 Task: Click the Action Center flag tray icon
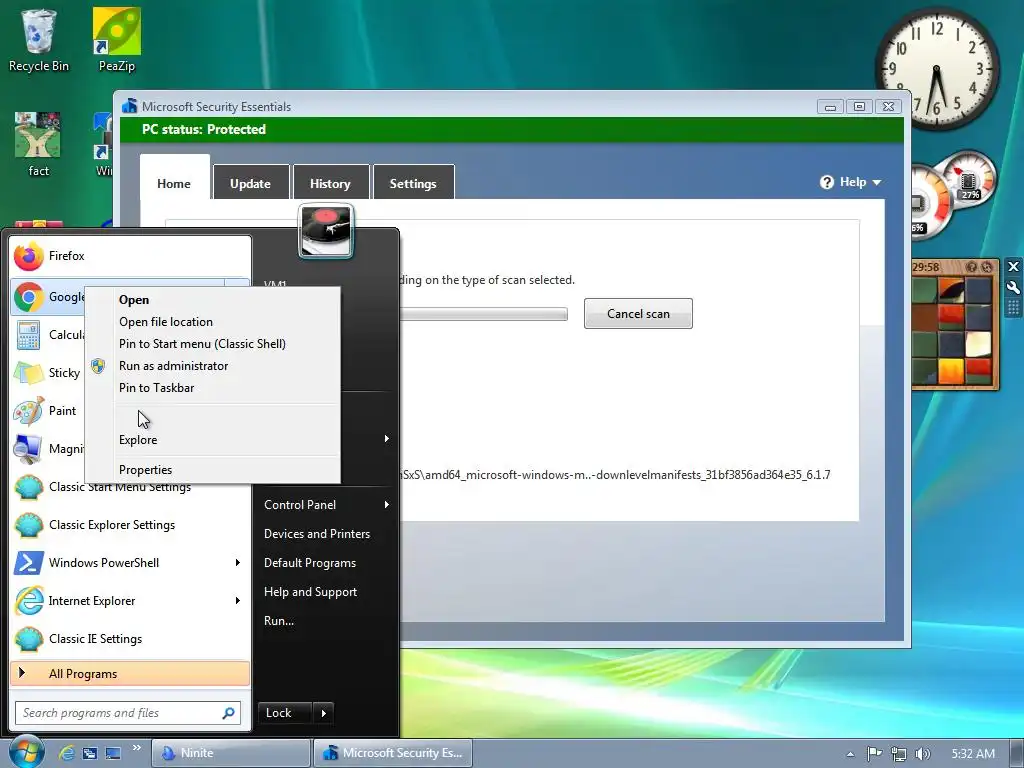[x=874, y=754]
